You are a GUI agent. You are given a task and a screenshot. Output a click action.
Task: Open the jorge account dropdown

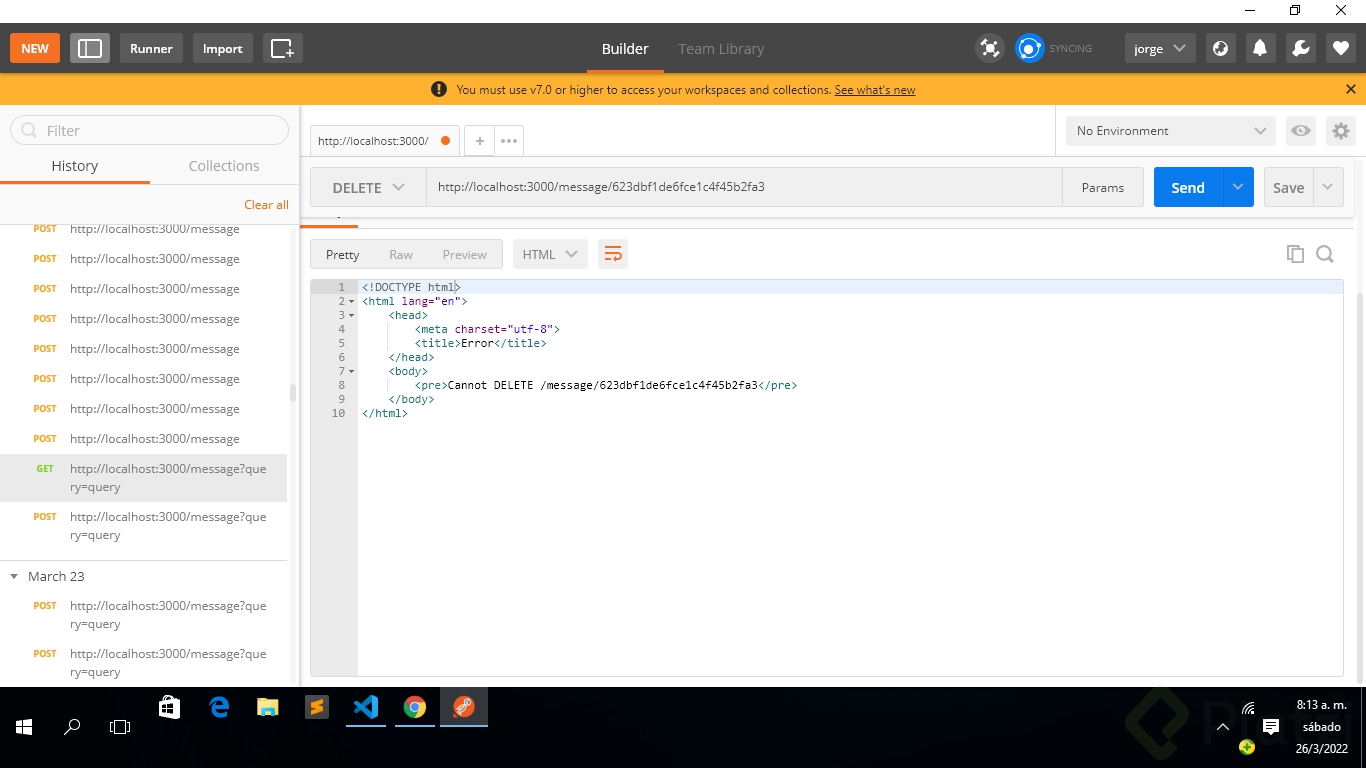[x=1160, y=48]
